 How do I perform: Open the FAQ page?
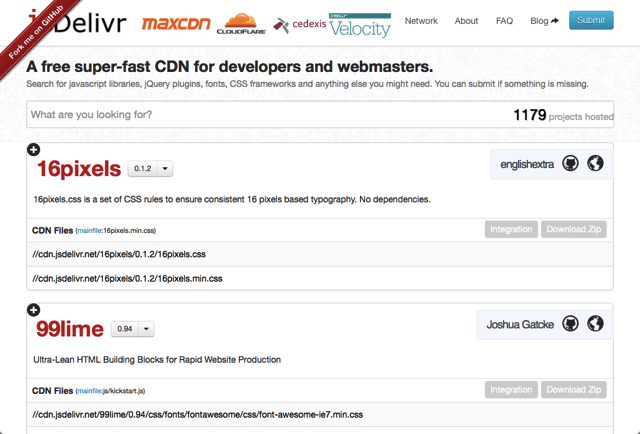(x=504, y=21)
